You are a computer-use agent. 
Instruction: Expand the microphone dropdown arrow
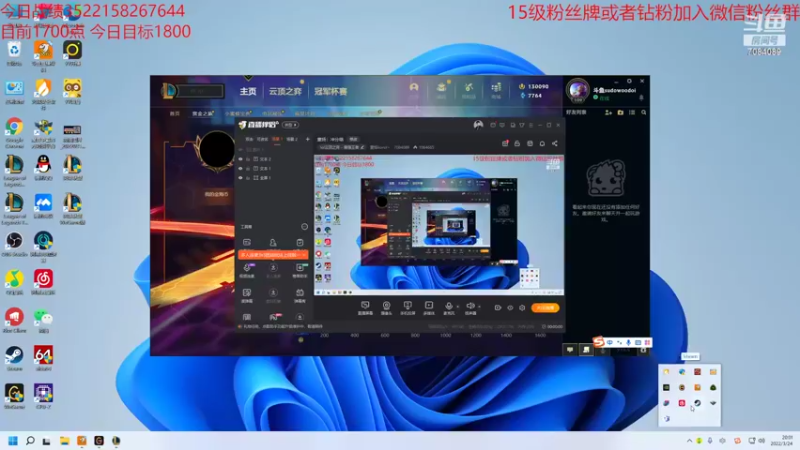pos(457,307)
